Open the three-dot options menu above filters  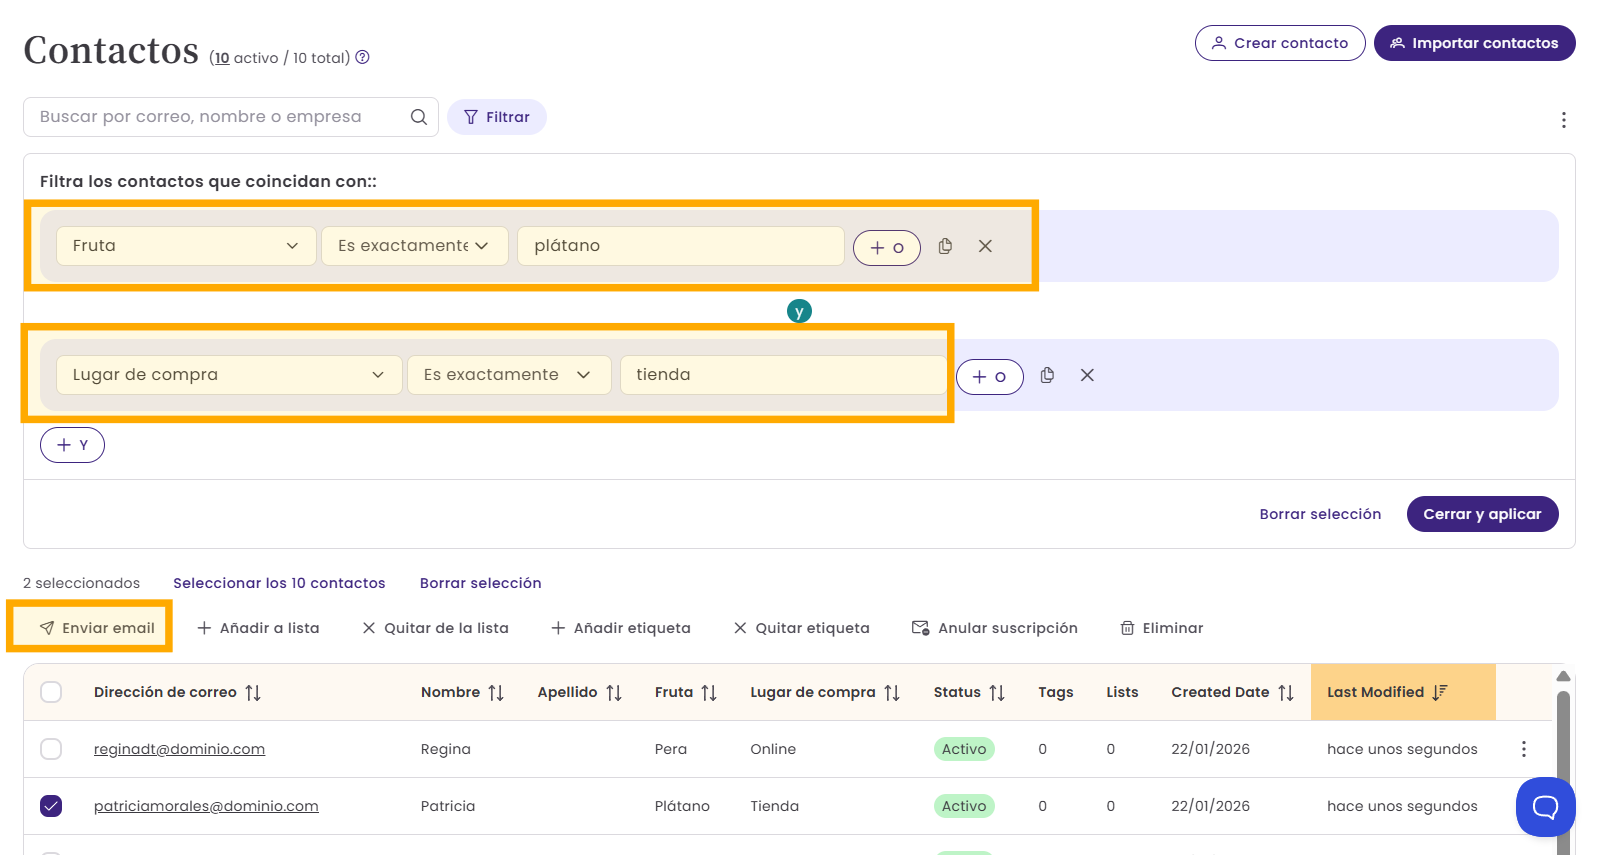click(1563, 120)
